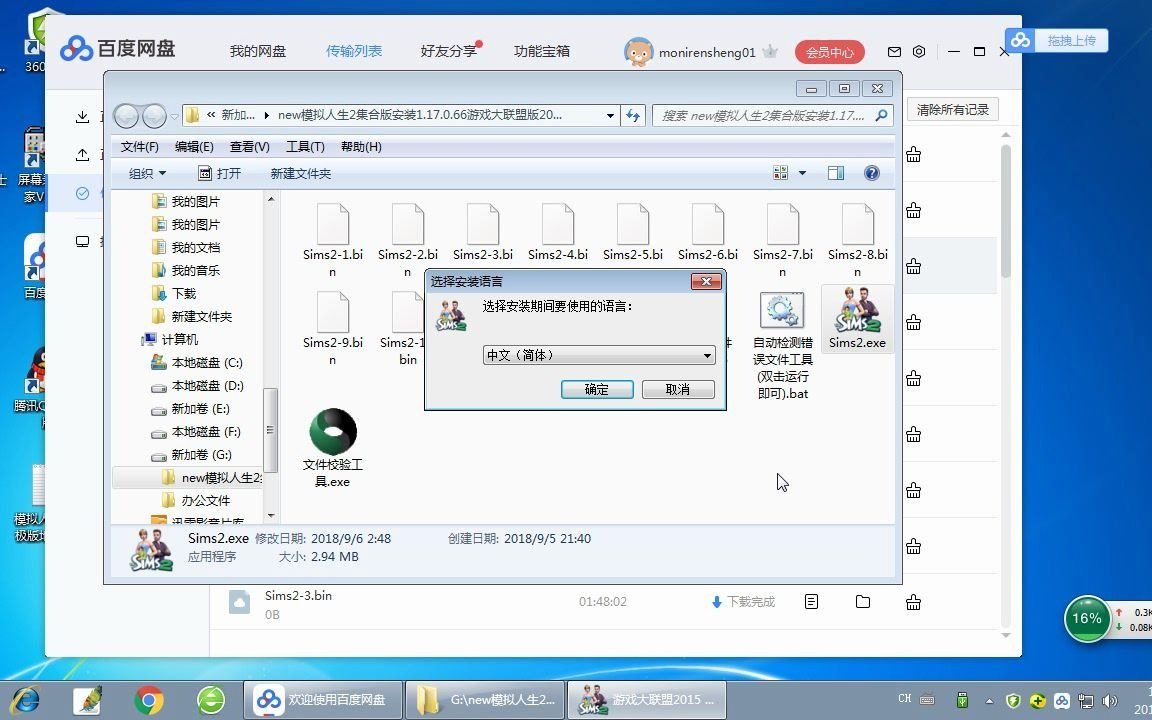Open the 查看 menu in Explorer

(x=248, y=146)
